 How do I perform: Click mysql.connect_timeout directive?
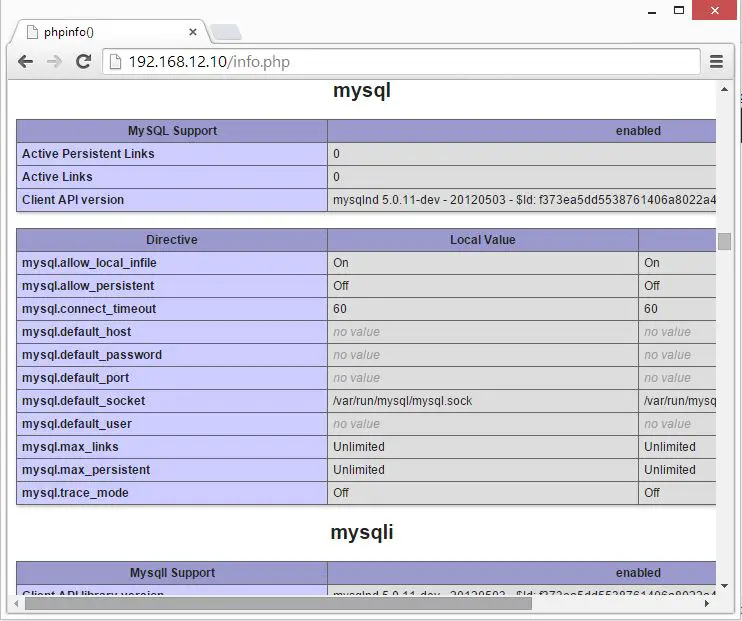coord(89,309)
